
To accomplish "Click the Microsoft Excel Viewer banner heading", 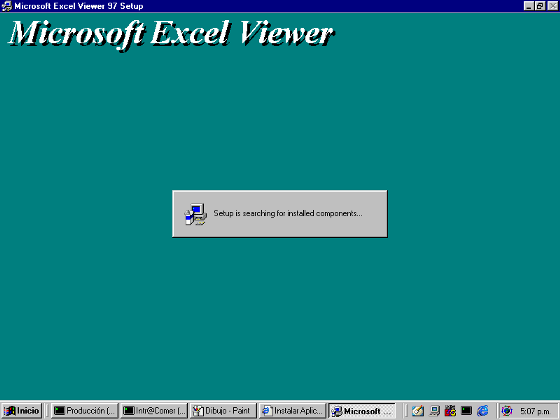I will [171, 34].
